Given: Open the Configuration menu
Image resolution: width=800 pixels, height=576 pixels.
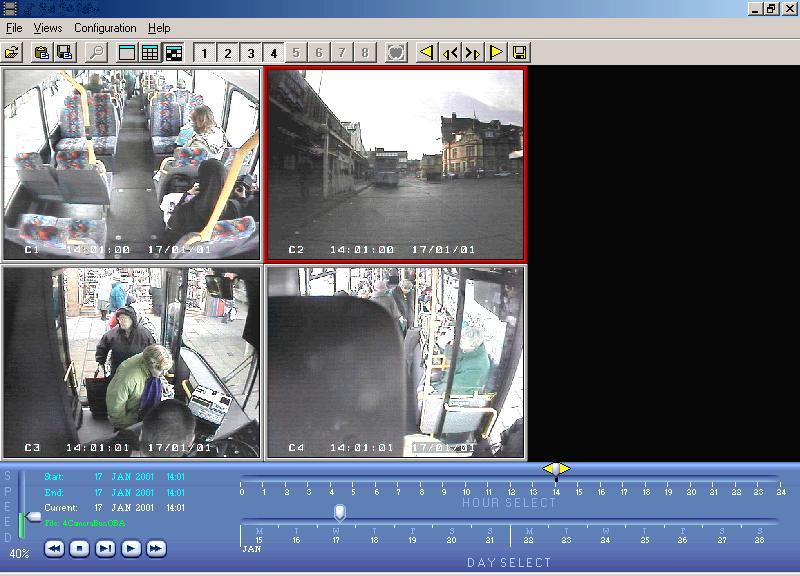Looking at the screenshot, I should 105,28.
